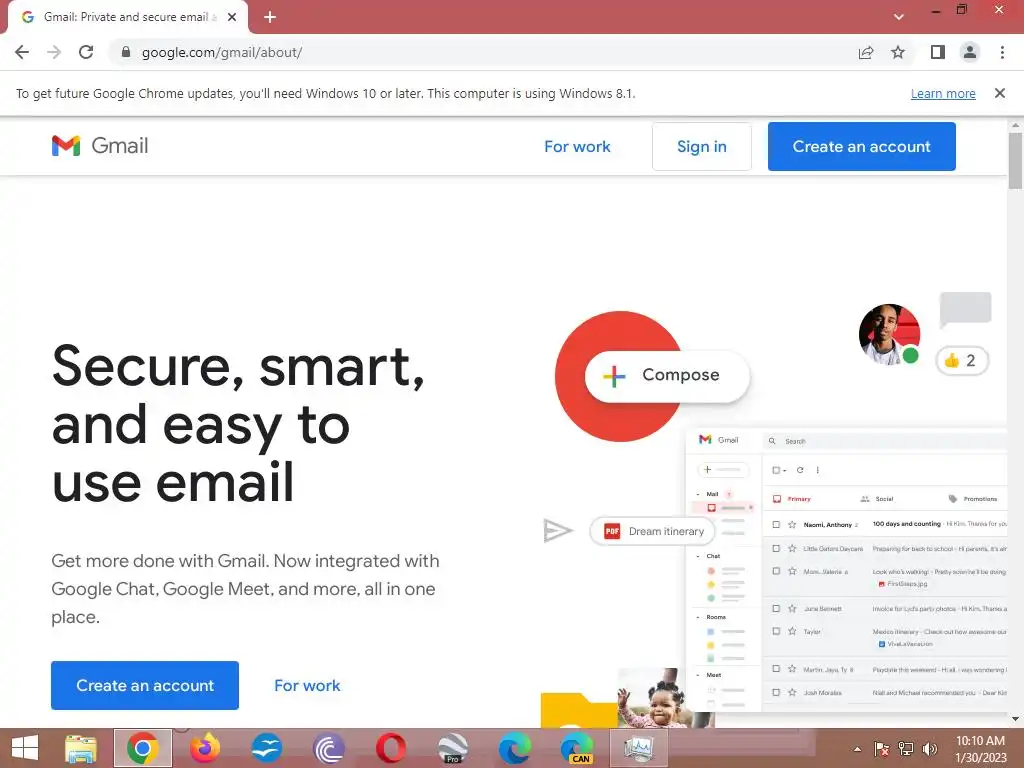The height and width of the screenshot is (768, 1024).
Task: Click the volume speaker tray icon
Action: coord(930,749)
